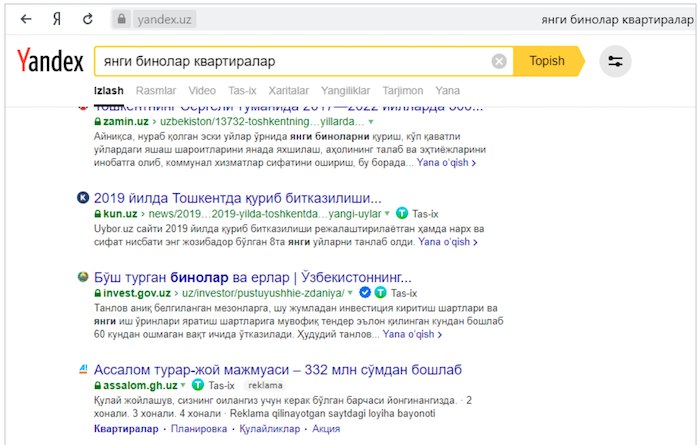Click the yandex.uz address field
The image size is (700, 445).
pyautogui.click(x=164, y=20)
